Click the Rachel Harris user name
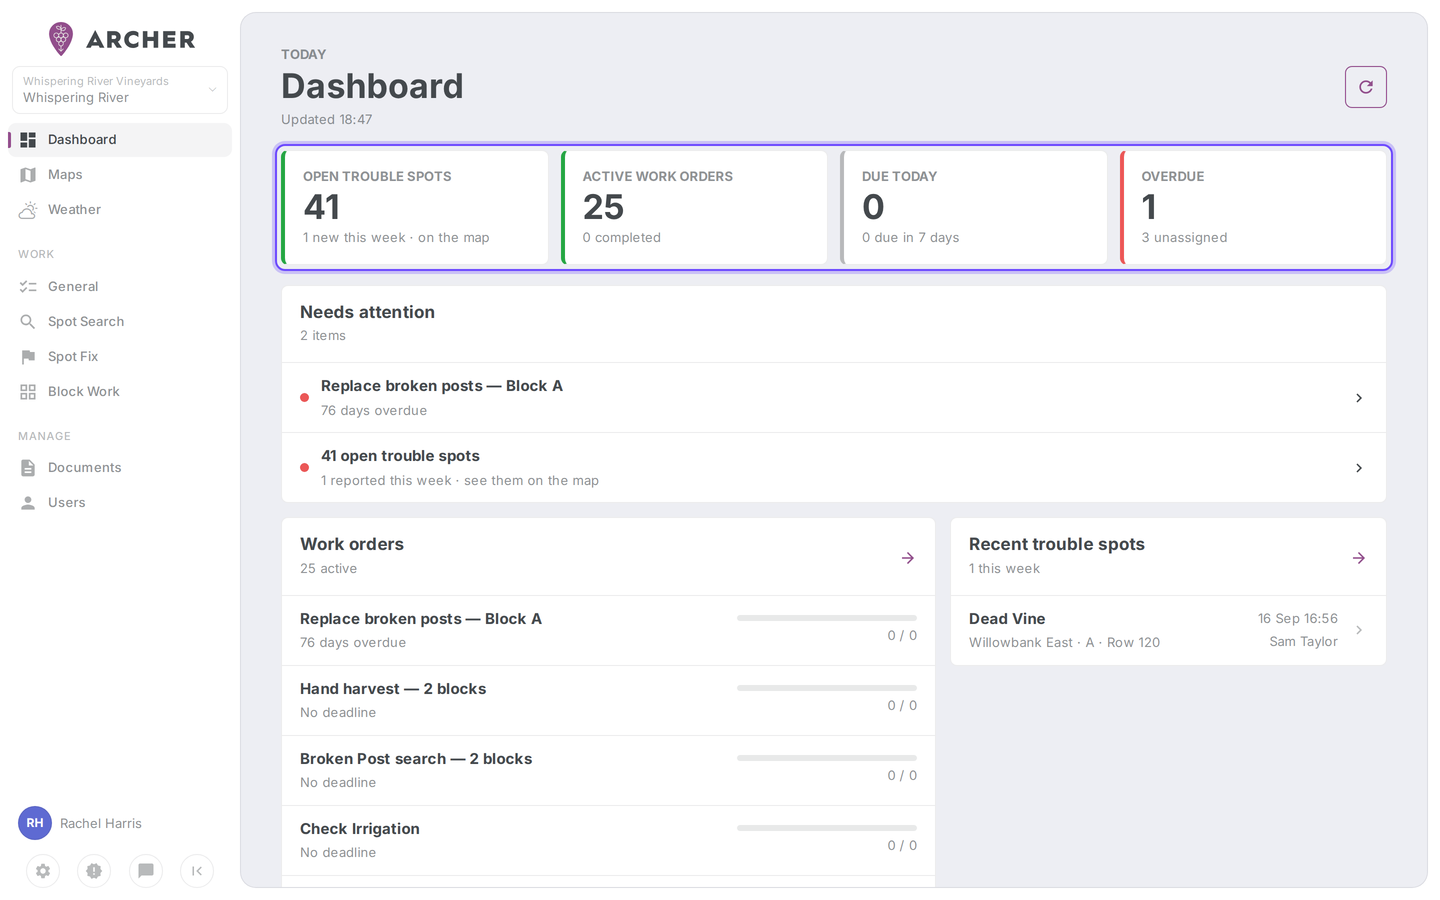Viewport: 1440px width, 900px height. (x=101, y=824)
